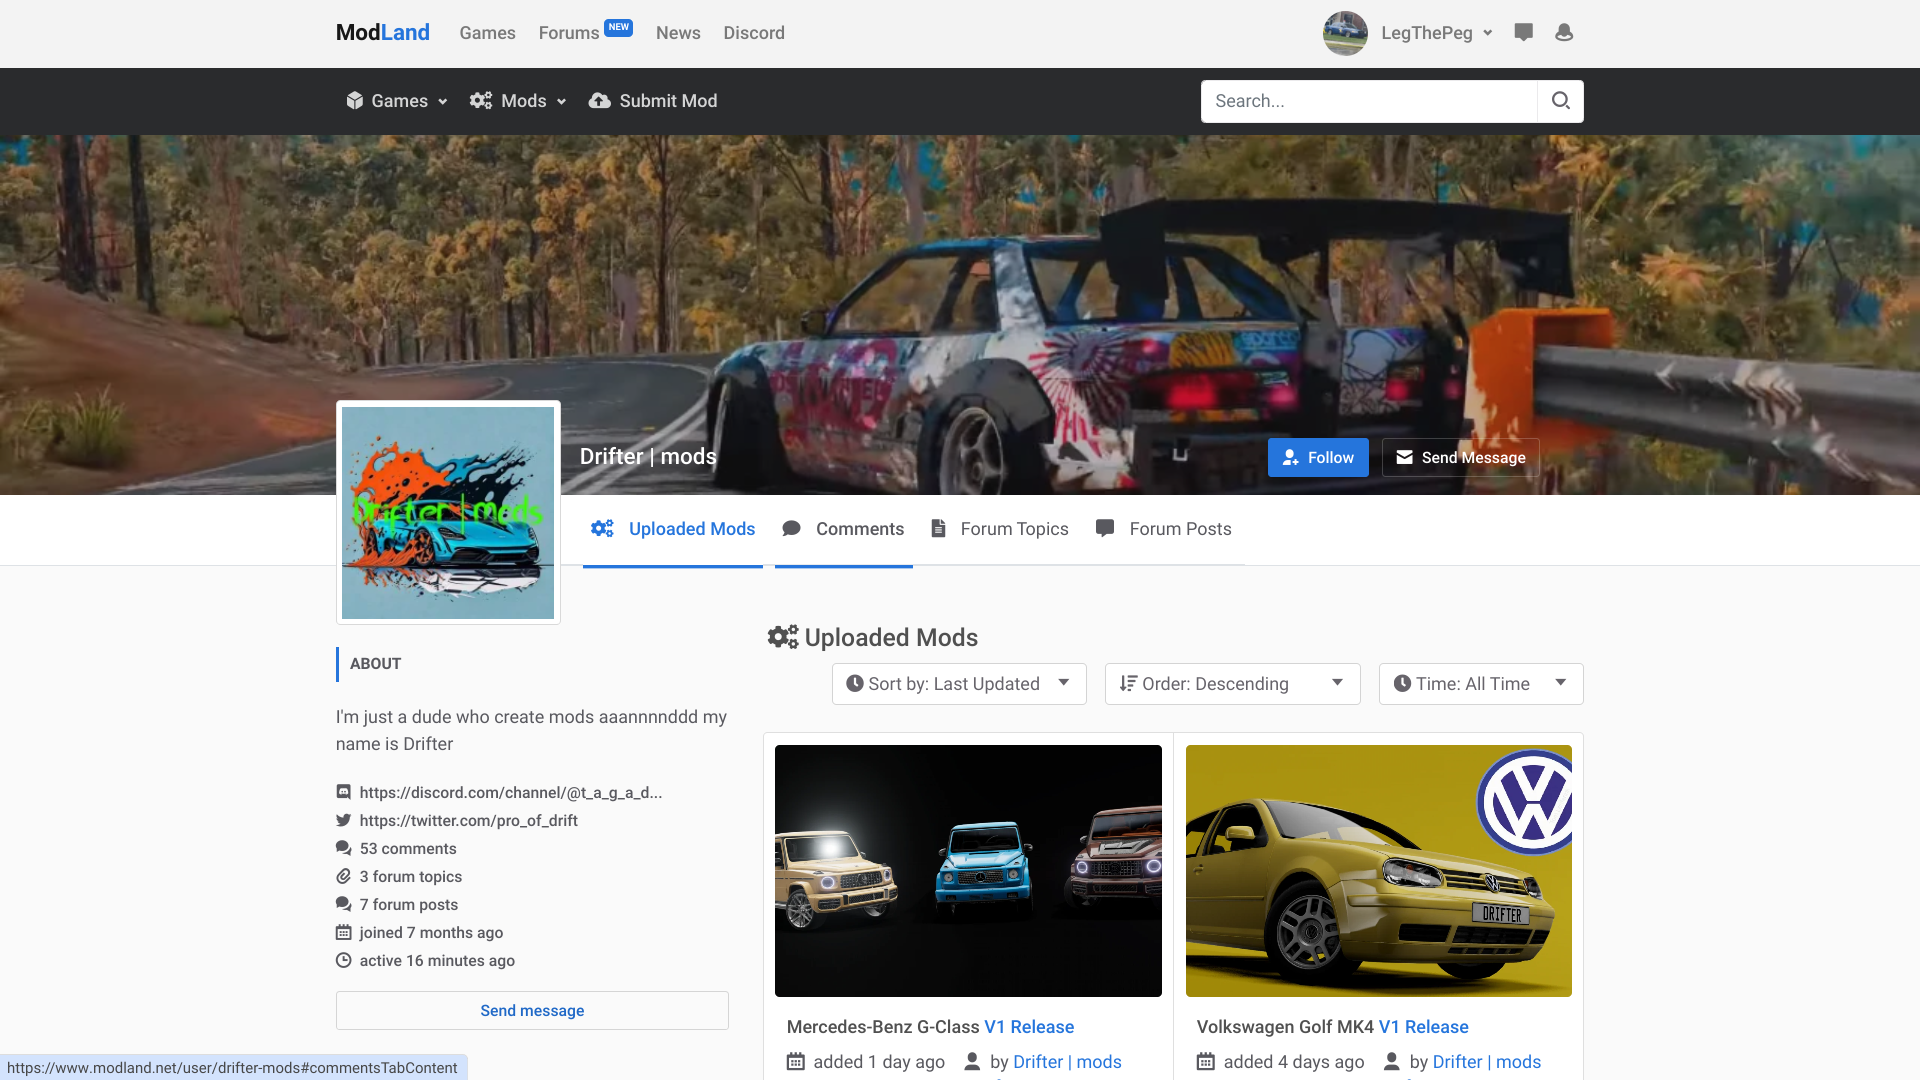Screen dimensions: 1920x1080
Task: Click the chat icon on Forum Posts tab
Action: [1105, 528]
